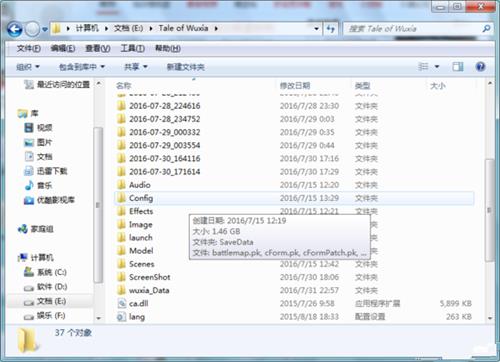Sort by the 大小 column header
This screenshot has height=362, width=500.
[x=438, y=86]
